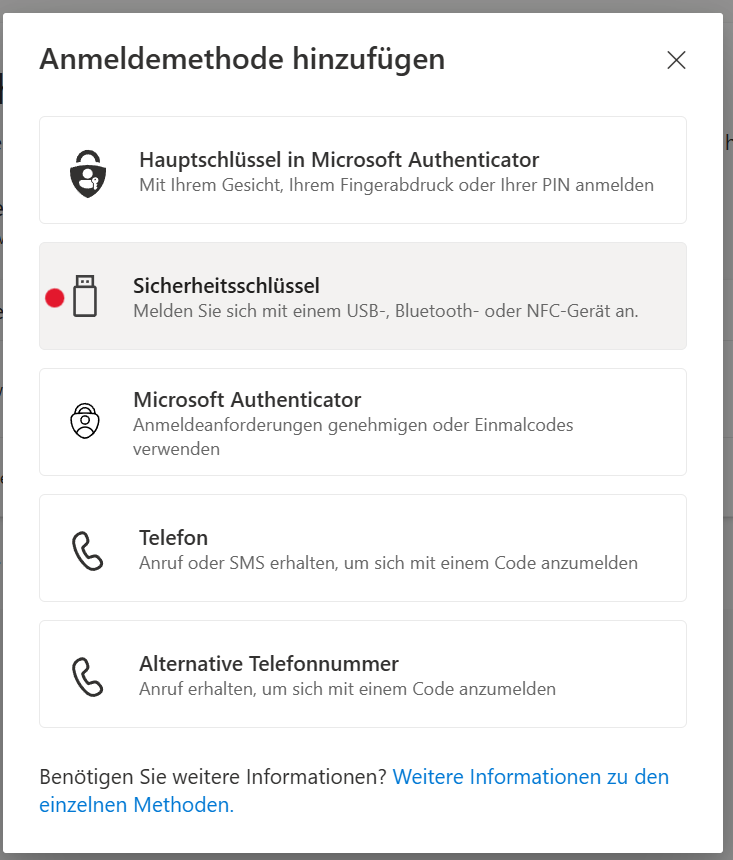Click 'Anruf erhalten, um sich' description text
Image resolution: width=733 pixels, height=860 pixels.
pyautogui.click(x=347, y=689)
